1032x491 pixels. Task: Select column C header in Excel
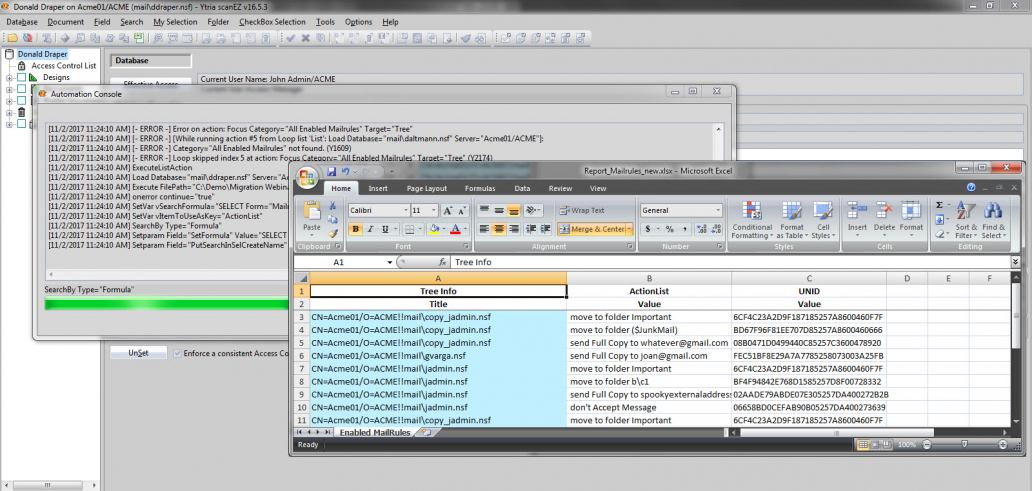pos(809,278)
